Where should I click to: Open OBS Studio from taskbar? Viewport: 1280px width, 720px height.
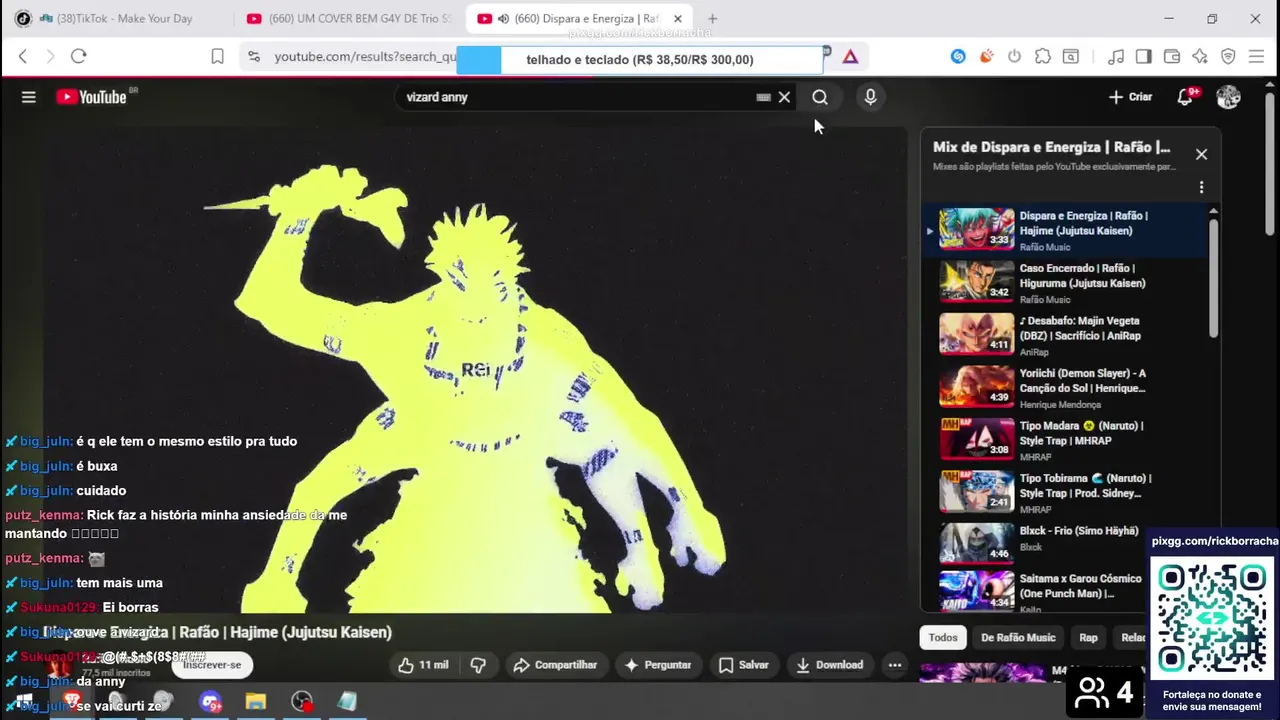click(302, 702)
